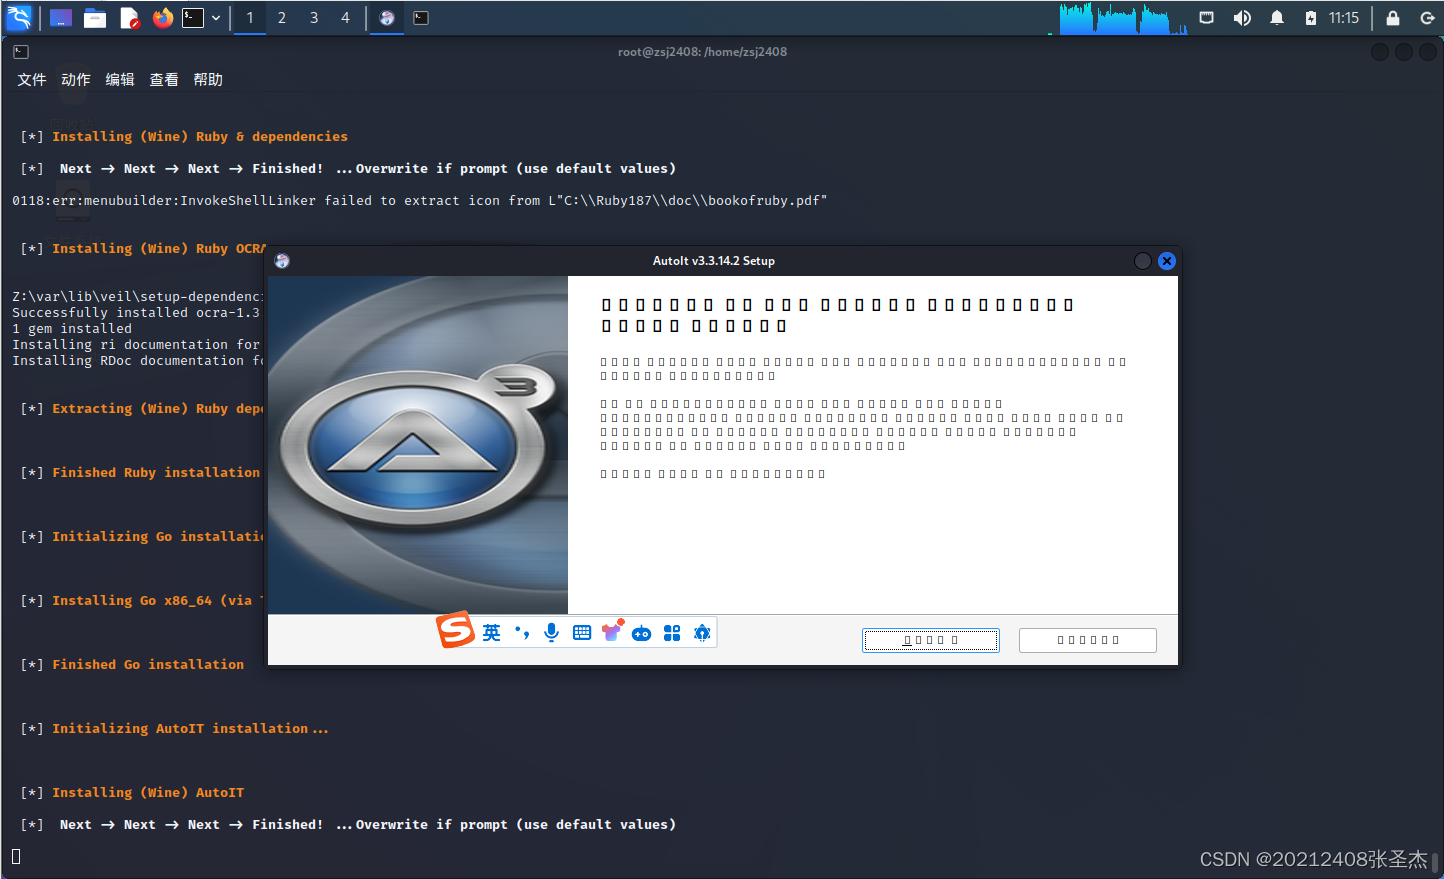Image resolution: width=1444 pixels, height=879 pixels.
Task: Open the volume control tray icon
Action: (1242, 18)
